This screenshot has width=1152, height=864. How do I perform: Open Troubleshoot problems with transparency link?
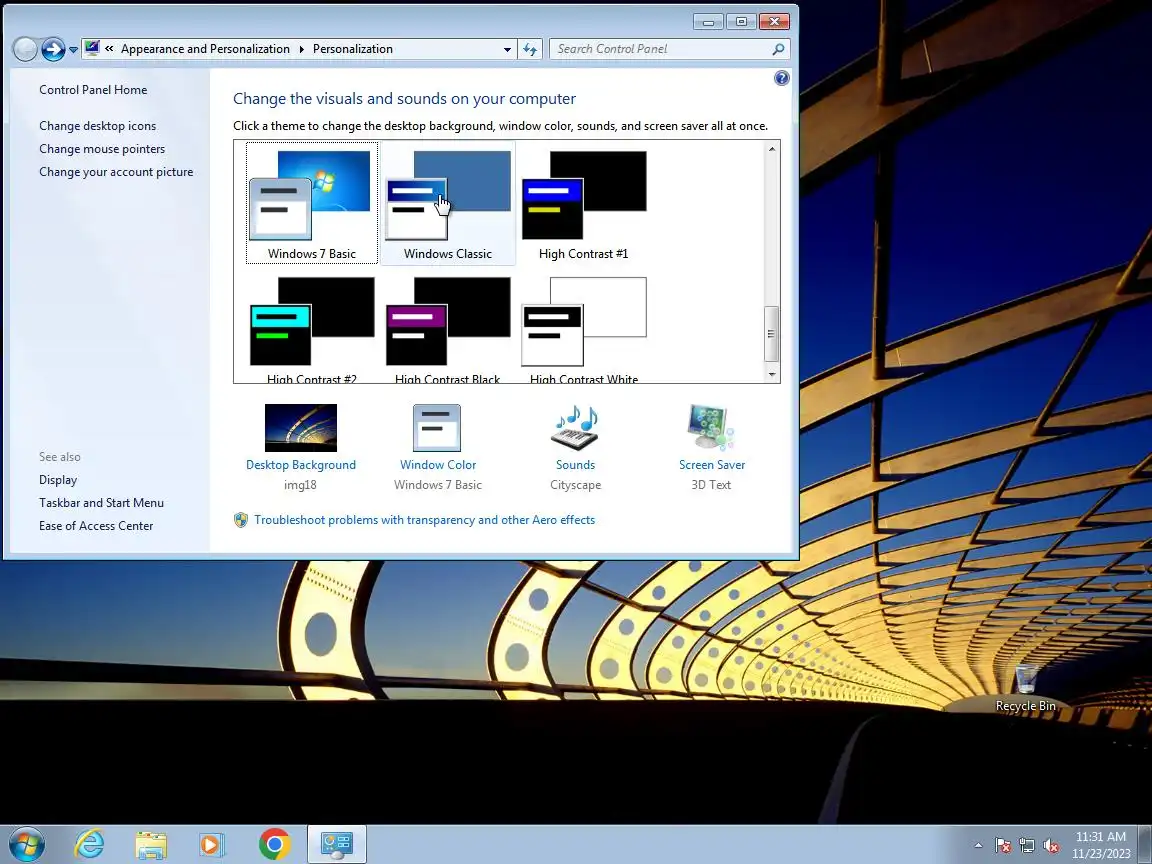click(x=425, y=519)
